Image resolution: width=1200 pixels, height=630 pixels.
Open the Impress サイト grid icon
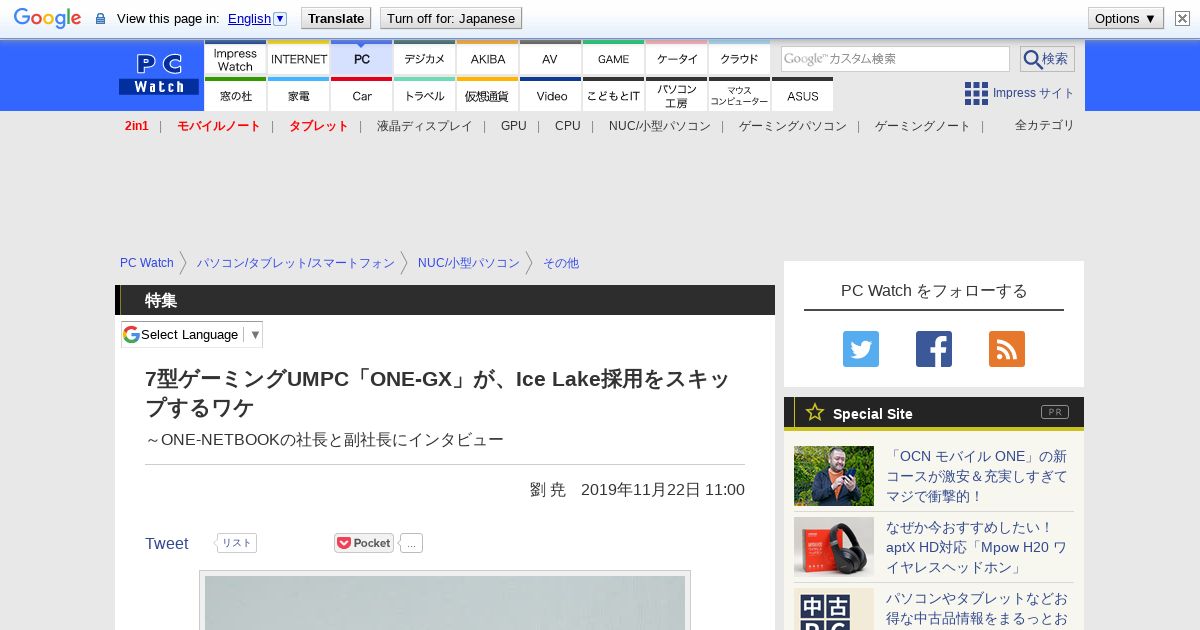pyautogui.click(x=976, y=93)
